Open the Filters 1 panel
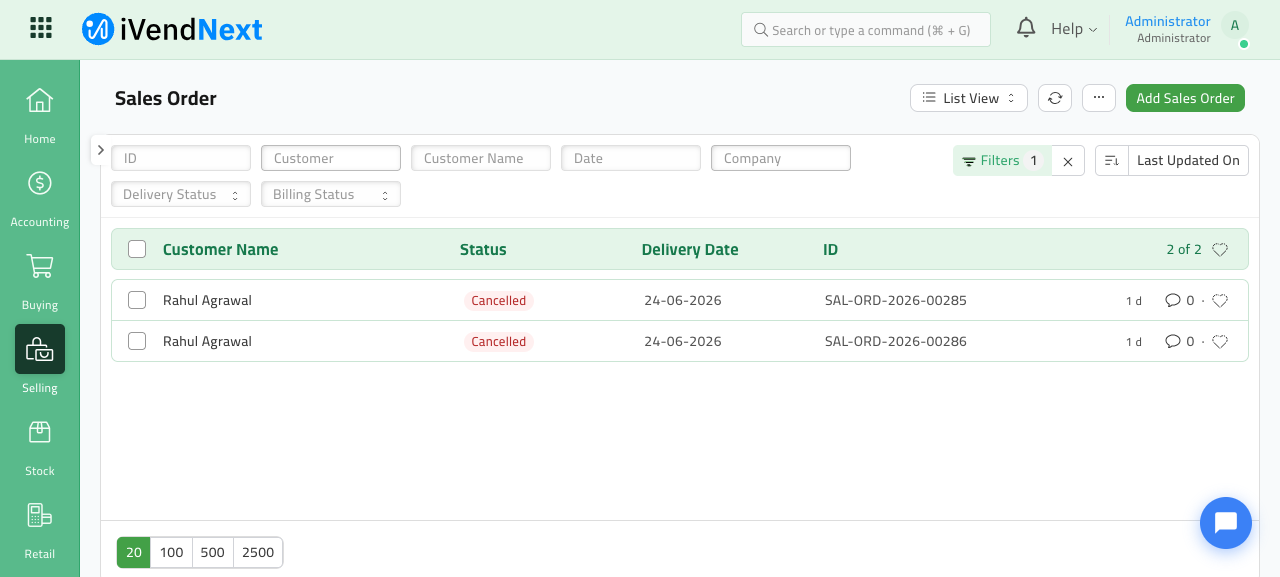 pyautogui.click(x=1002, y=161)
